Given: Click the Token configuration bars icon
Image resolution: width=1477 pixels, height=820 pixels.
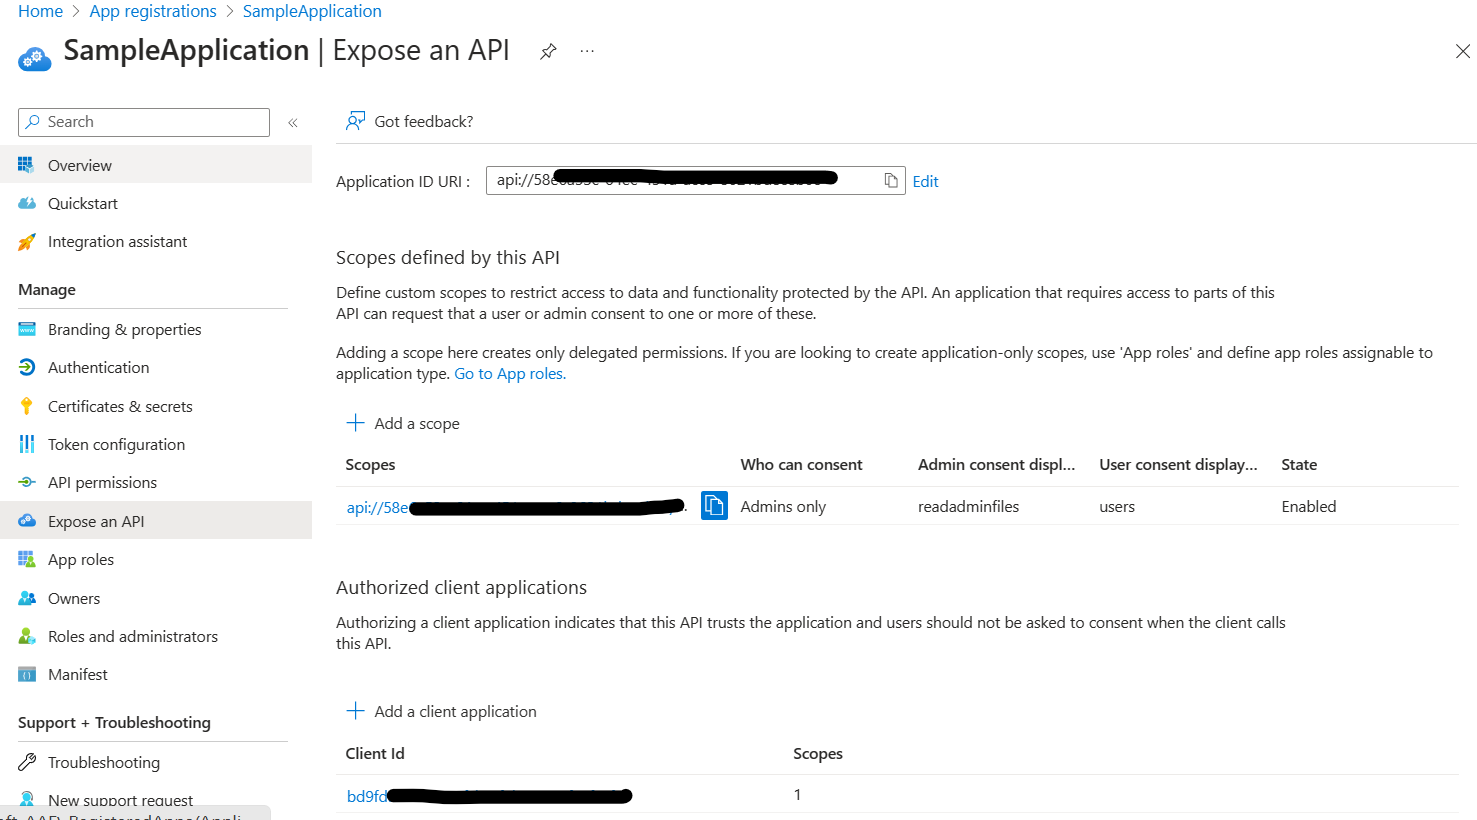Looking at the screenshot, I should (x=27, y=445).
